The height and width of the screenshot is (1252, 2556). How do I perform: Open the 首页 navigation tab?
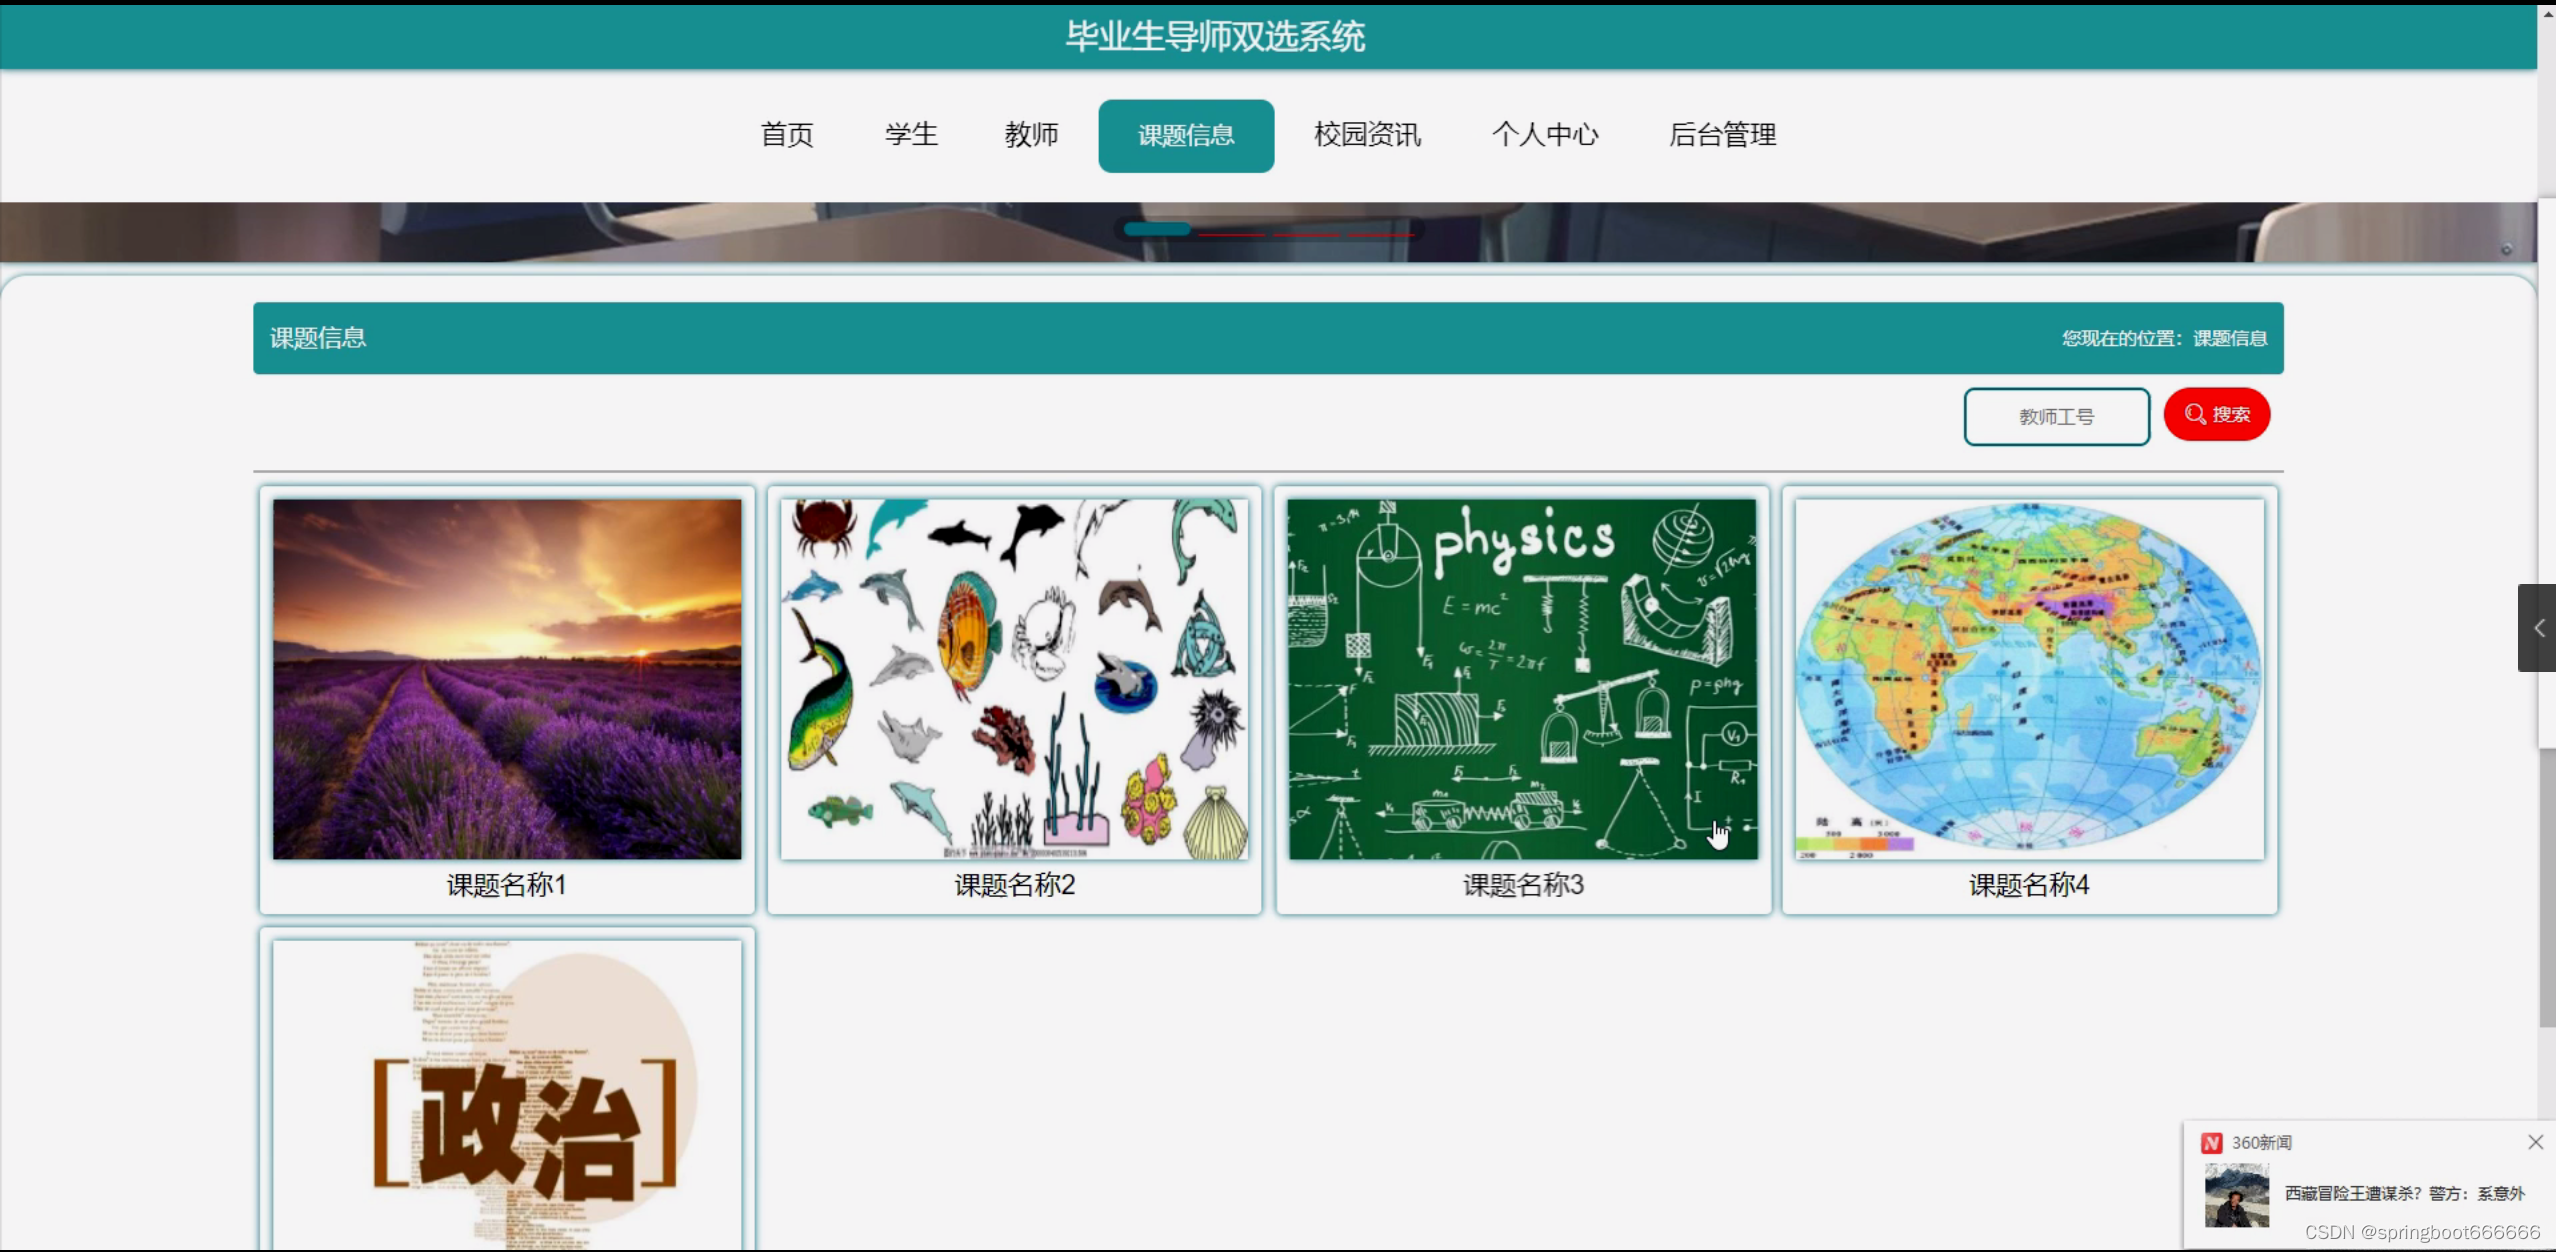coord(787,135)
